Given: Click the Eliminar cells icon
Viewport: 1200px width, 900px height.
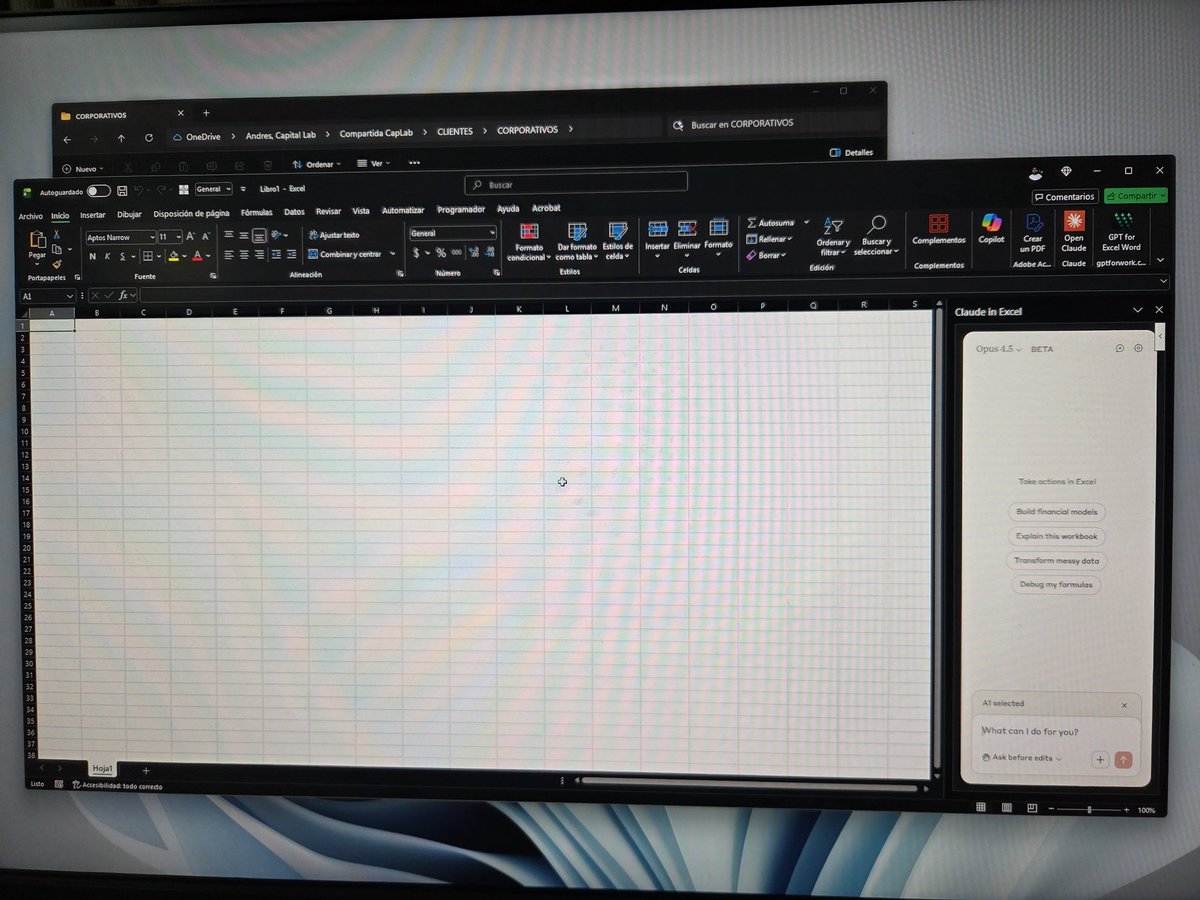Looking at the screenshot, I should [687, 229].
